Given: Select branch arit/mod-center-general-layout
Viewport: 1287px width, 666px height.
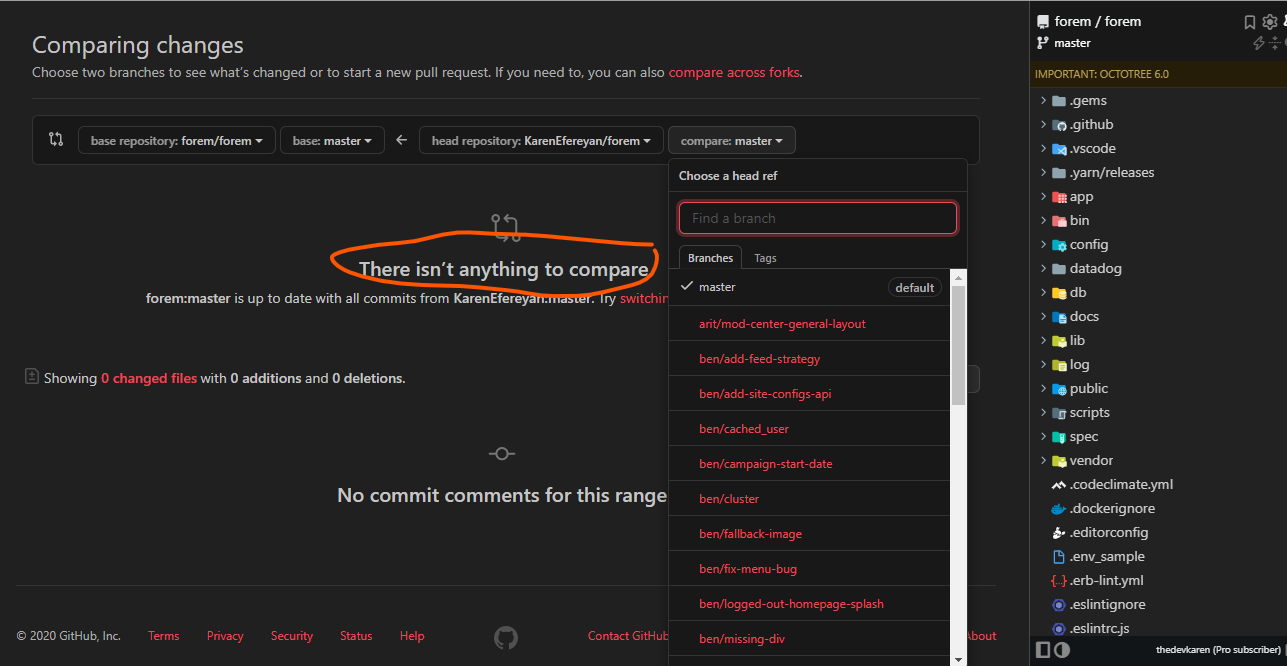Looking at the screenshot, I should (x=809, y=323).
